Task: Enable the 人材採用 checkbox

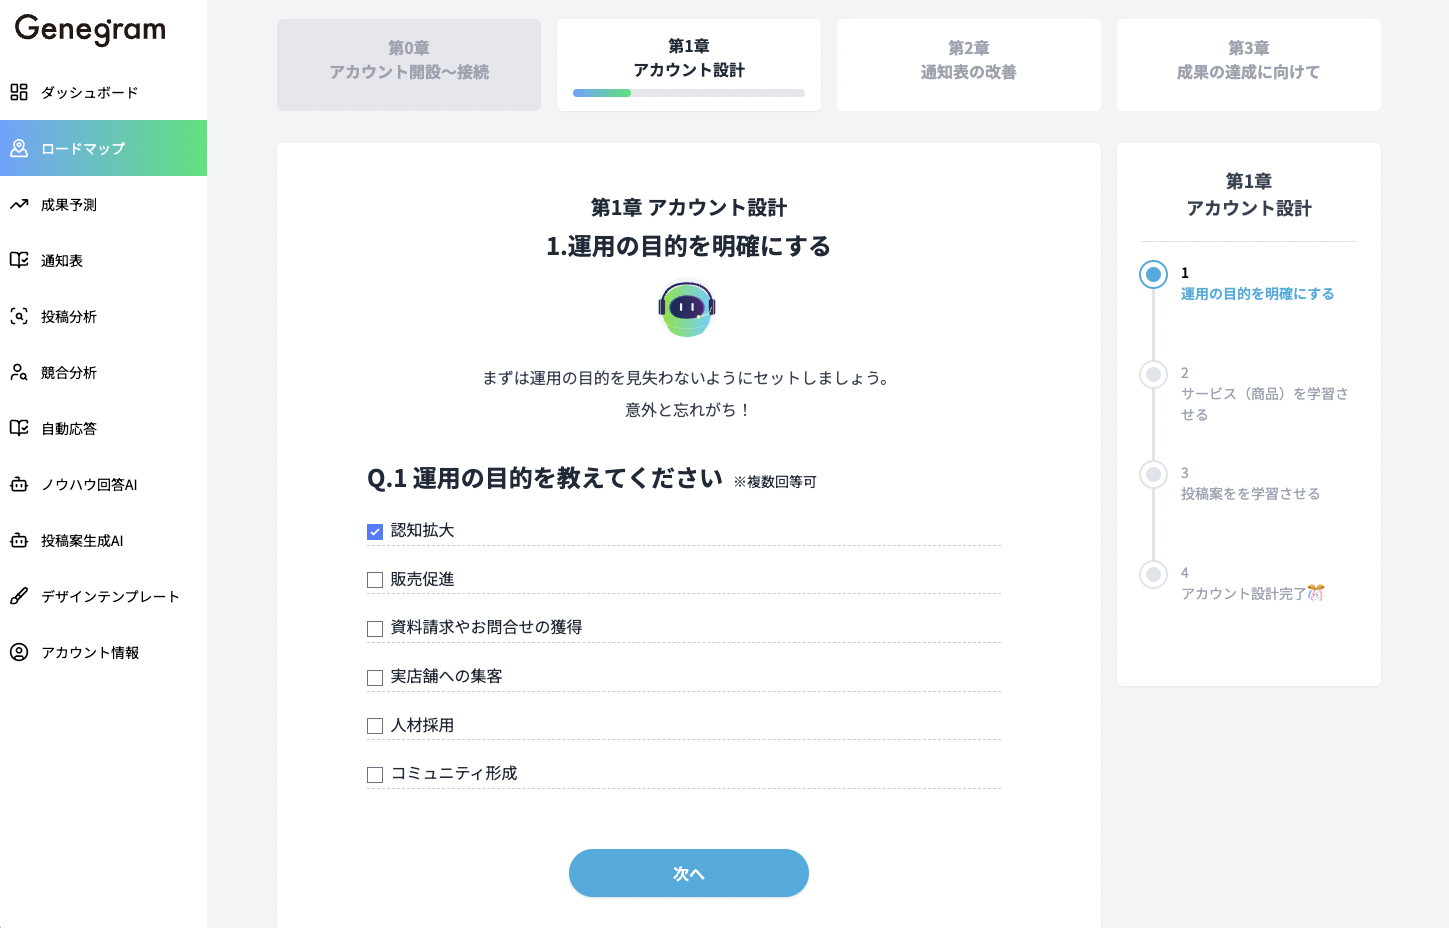Action: [x=375, y=726]
